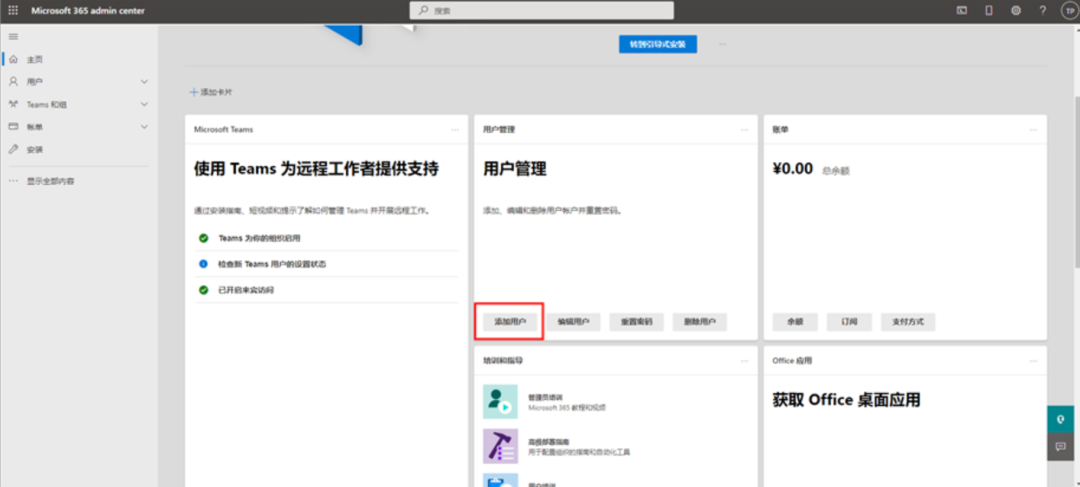
Task: Click '检查新 Teams 用户的设置状态' row
Action: 326,264
